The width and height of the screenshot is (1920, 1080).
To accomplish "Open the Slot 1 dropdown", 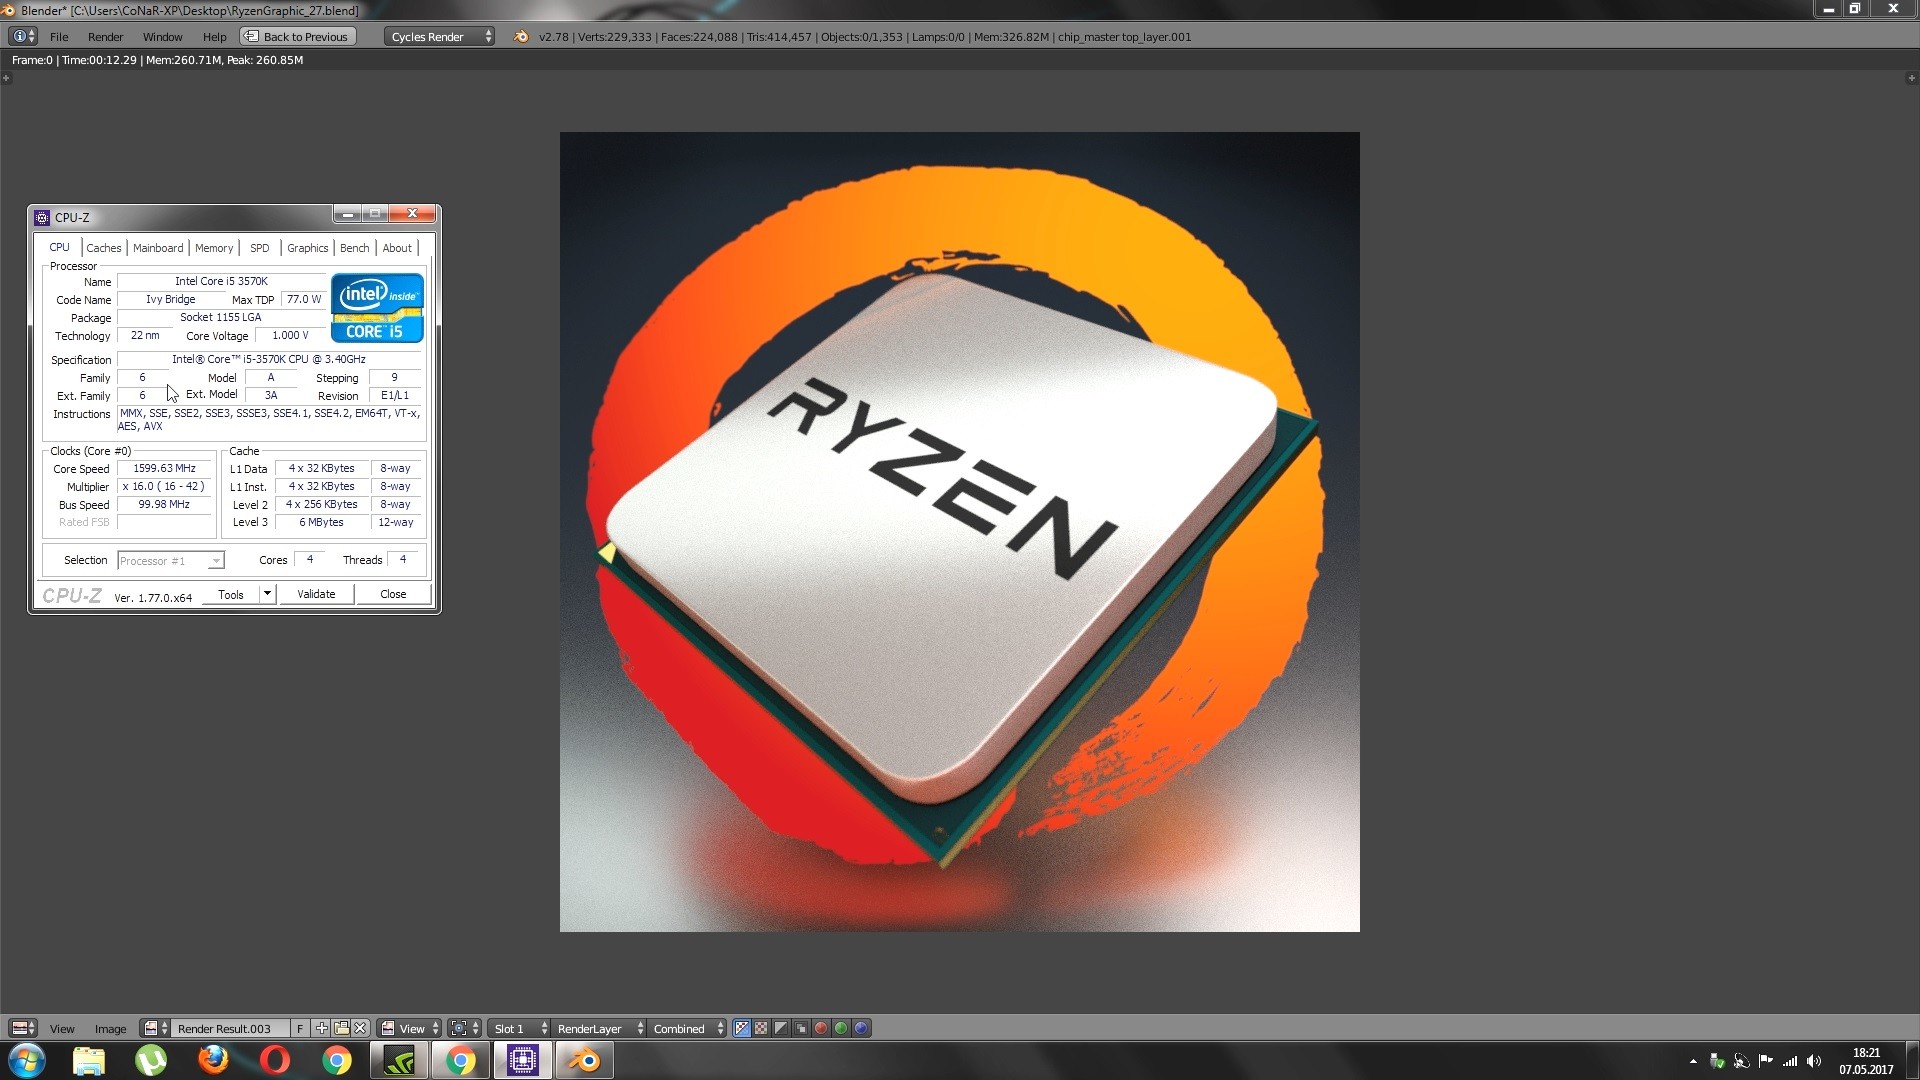I will [519, 1028].
